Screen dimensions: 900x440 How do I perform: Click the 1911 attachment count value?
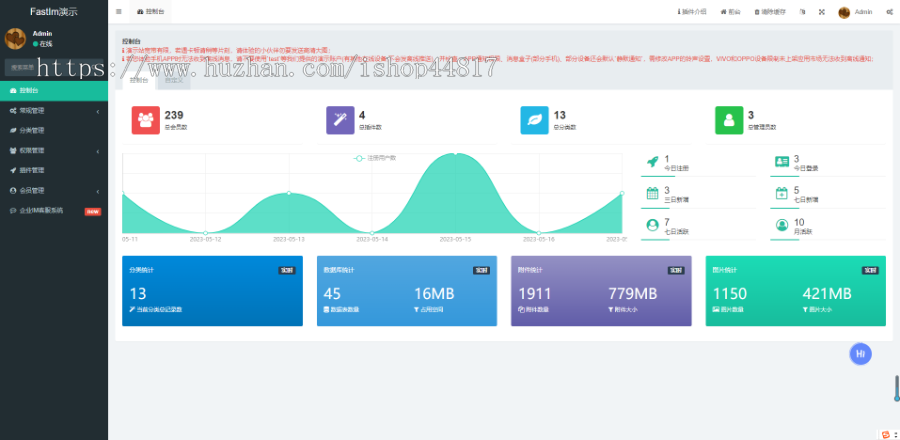[534, 294]
